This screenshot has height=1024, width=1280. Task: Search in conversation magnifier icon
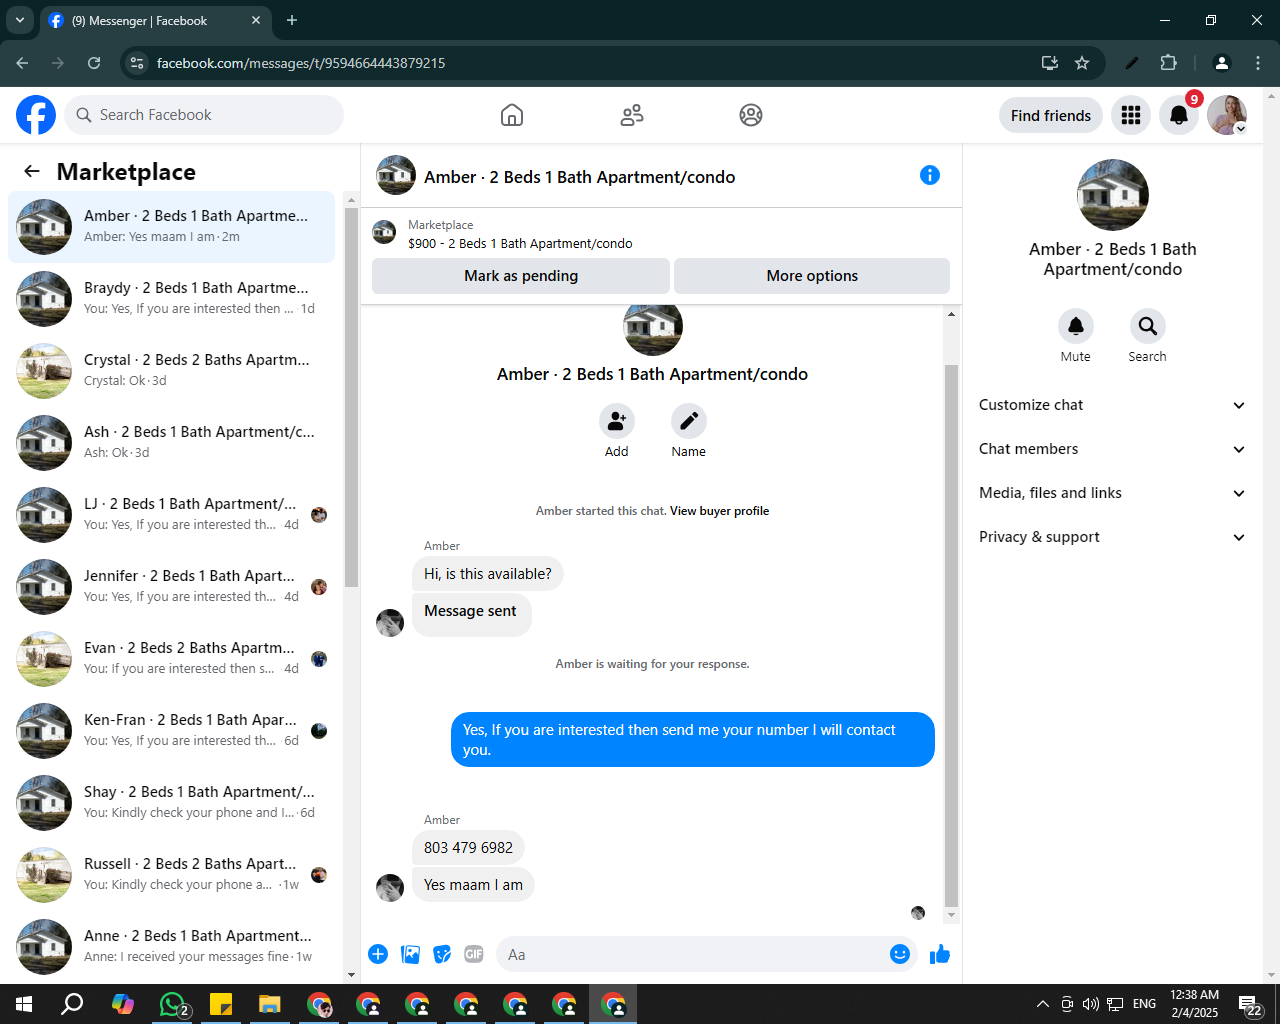(1148, 326)
